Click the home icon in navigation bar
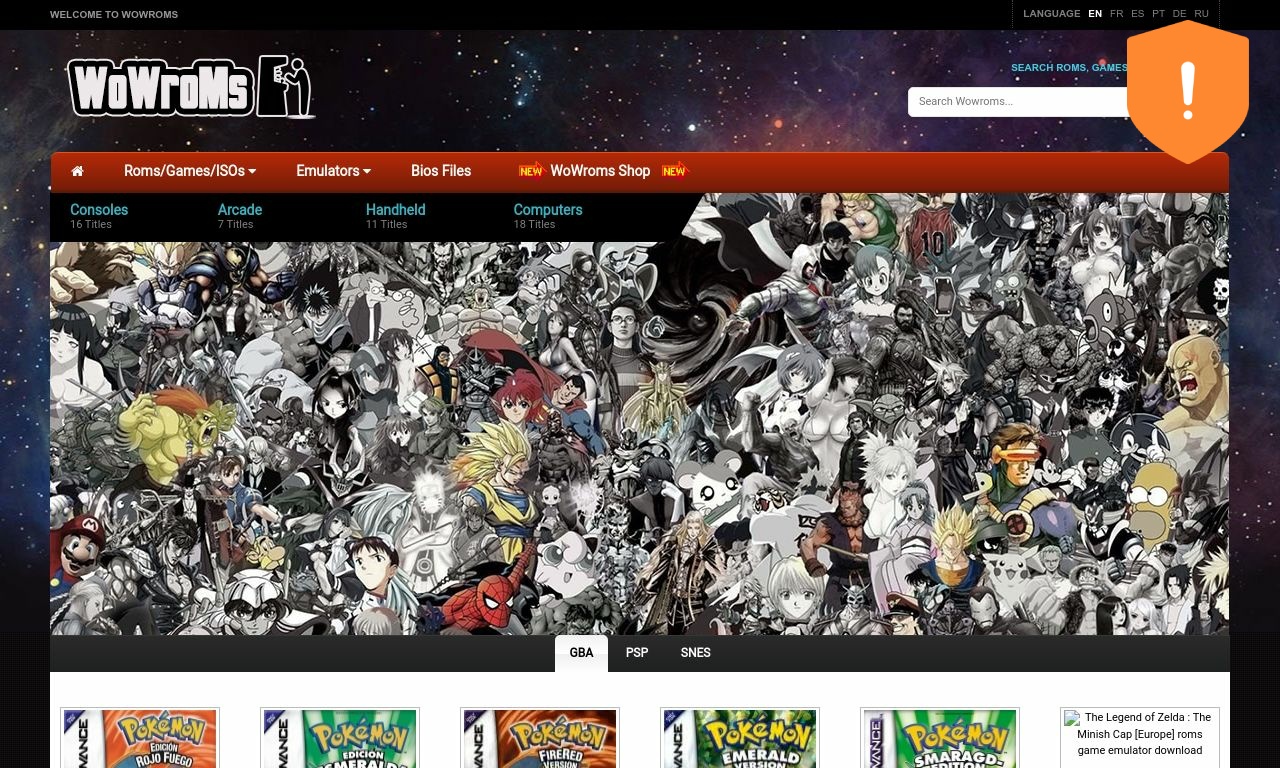The height and width of the screenshot is (768, 1280). pyautogui.click(x=77, y=171)
